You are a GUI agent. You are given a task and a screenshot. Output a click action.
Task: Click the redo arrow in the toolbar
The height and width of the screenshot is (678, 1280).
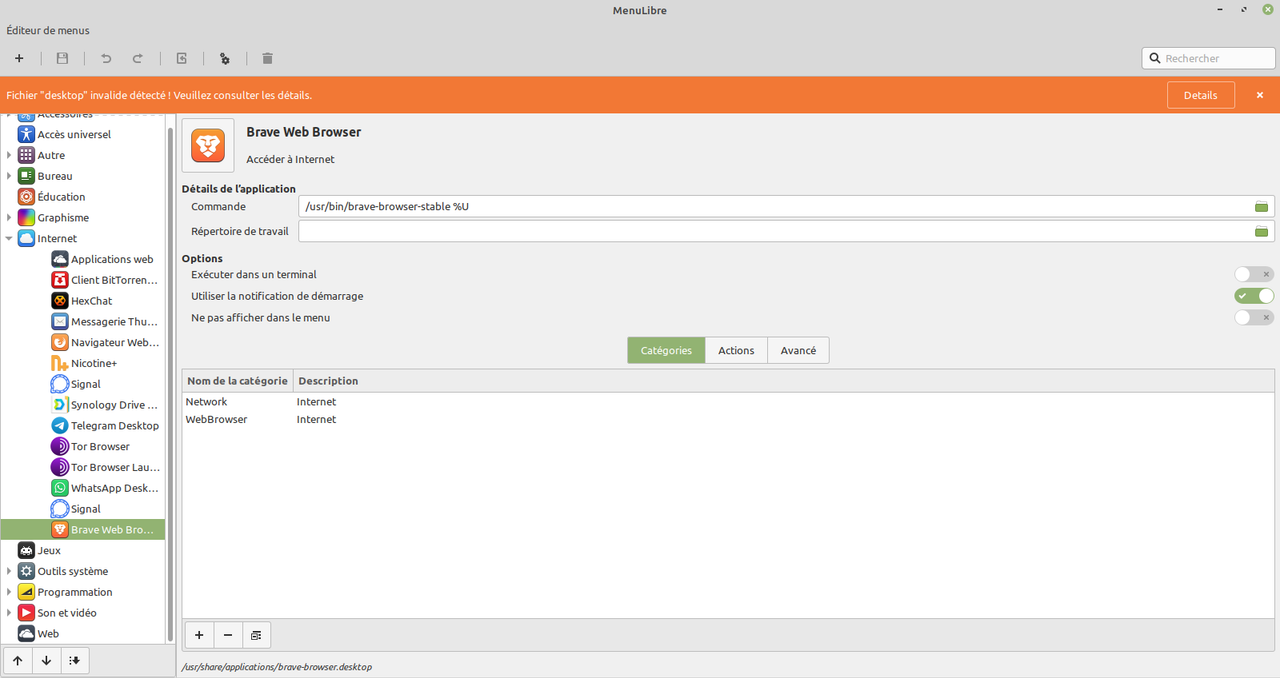pos(138,59)
